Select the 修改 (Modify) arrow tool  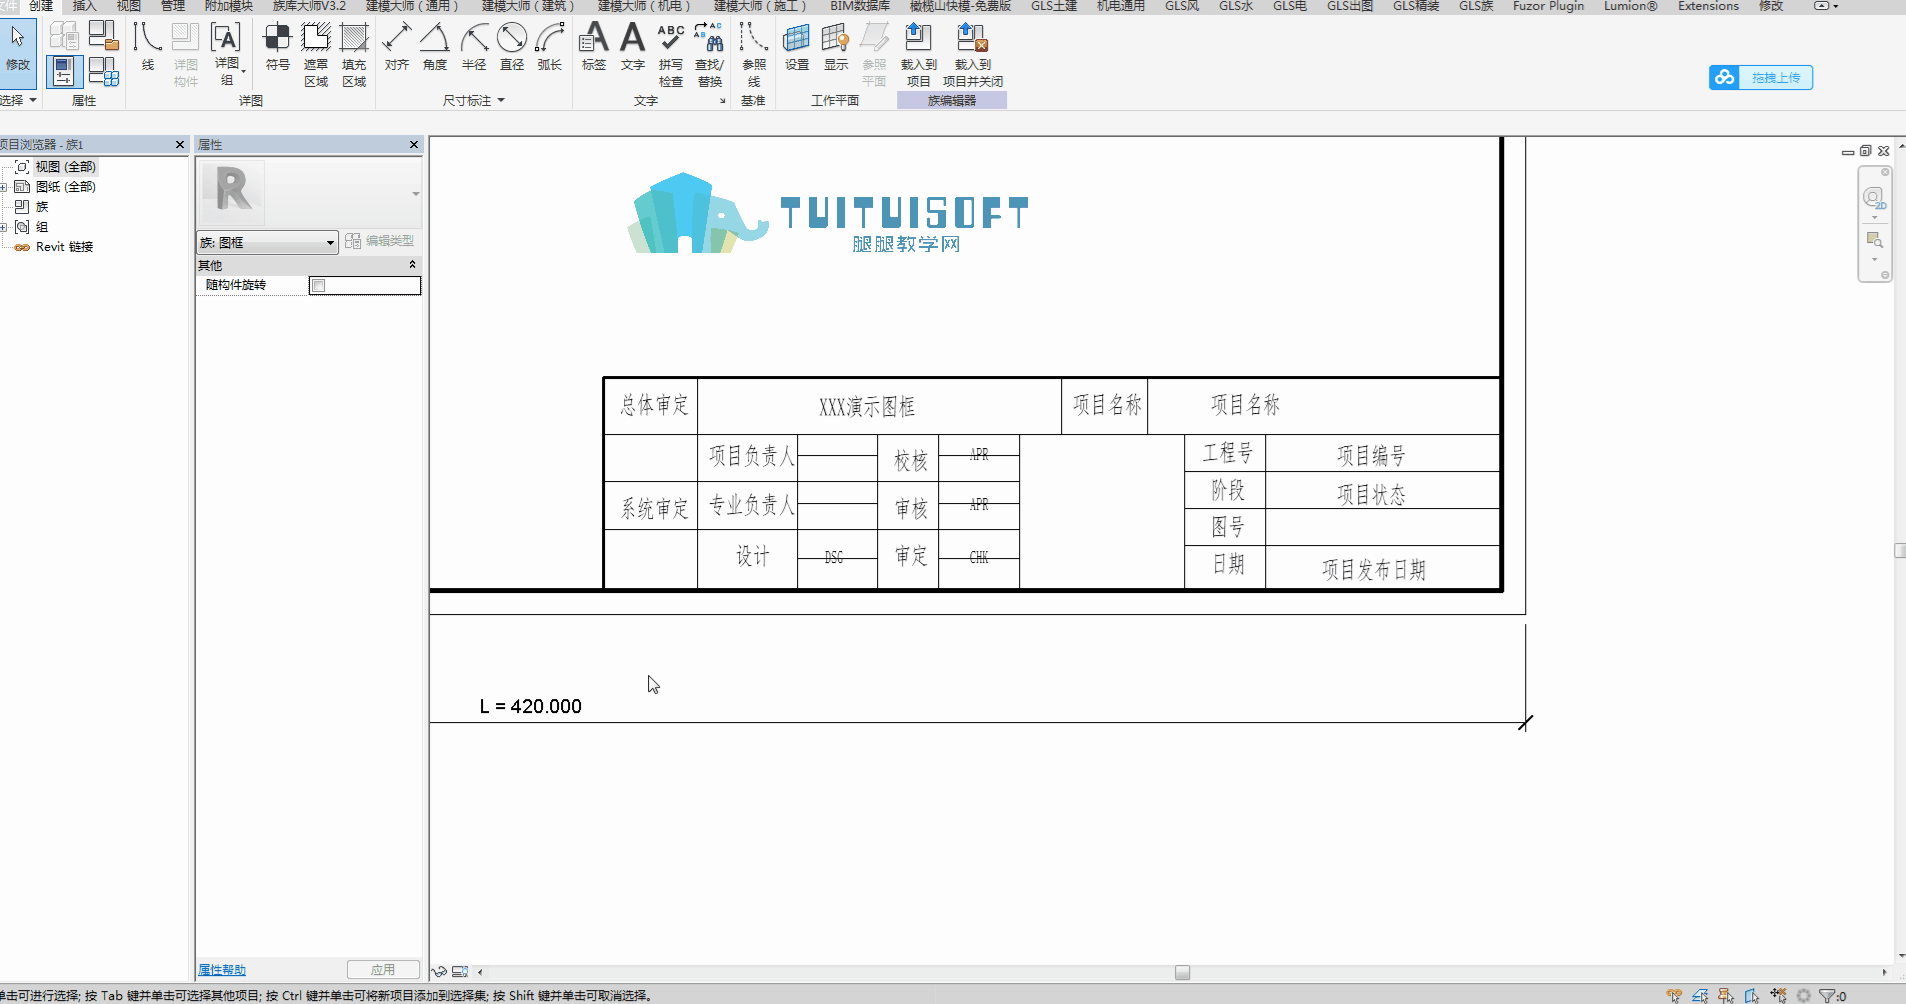click(x=18, y=48)
